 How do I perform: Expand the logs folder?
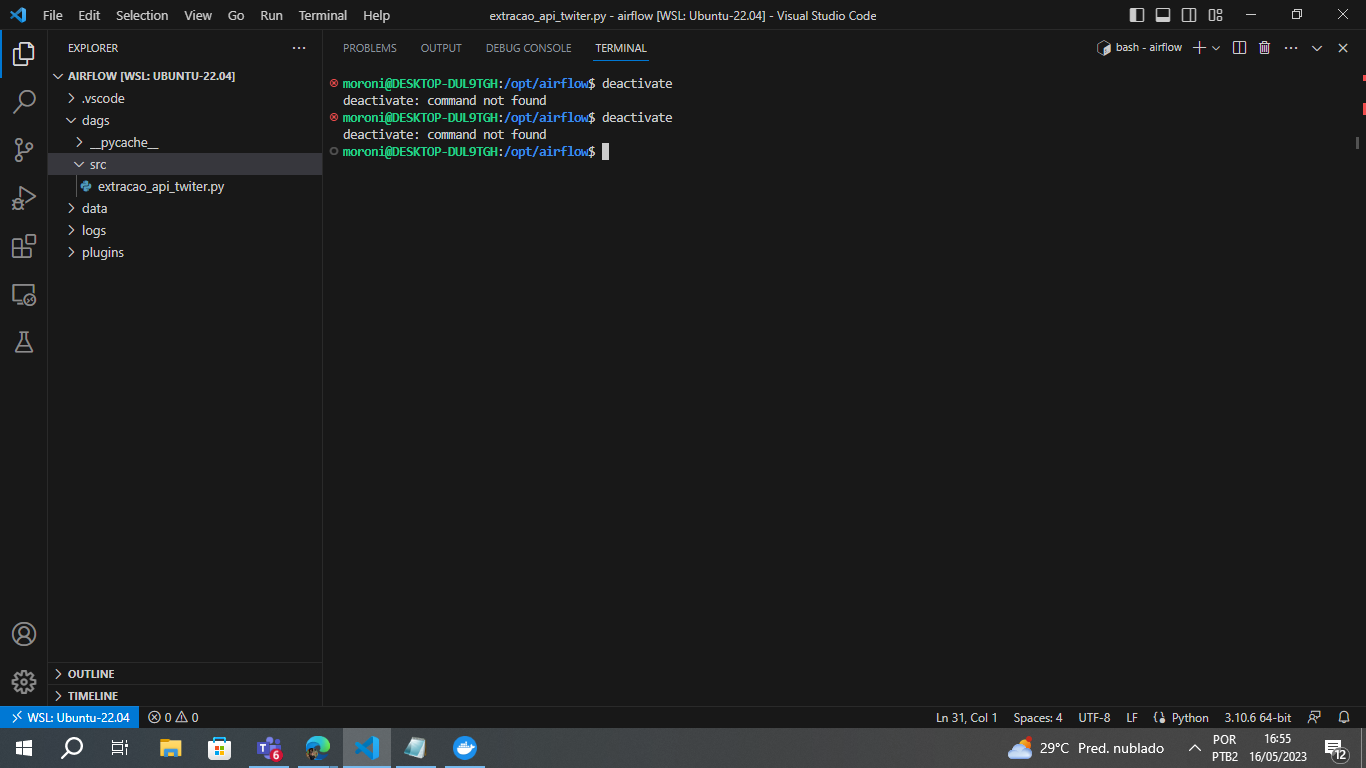tap(185, 230)
